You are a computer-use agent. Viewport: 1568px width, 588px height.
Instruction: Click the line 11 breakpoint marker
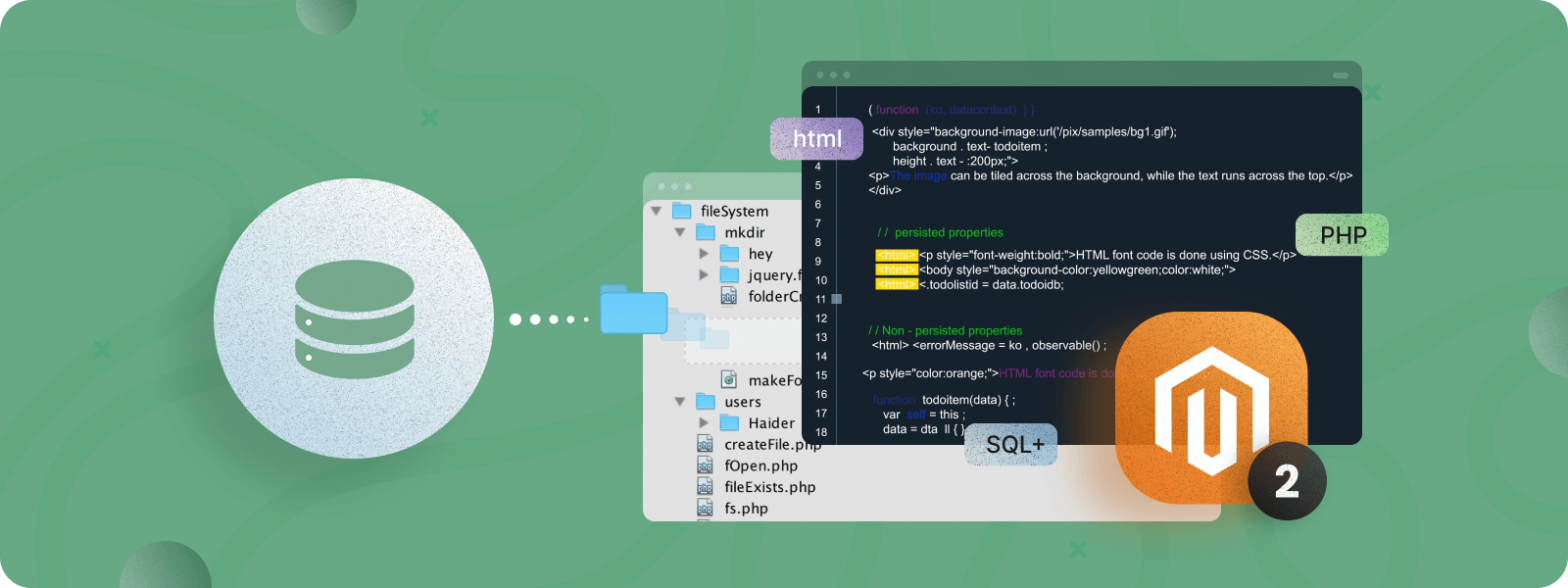[x=837, y=299]
